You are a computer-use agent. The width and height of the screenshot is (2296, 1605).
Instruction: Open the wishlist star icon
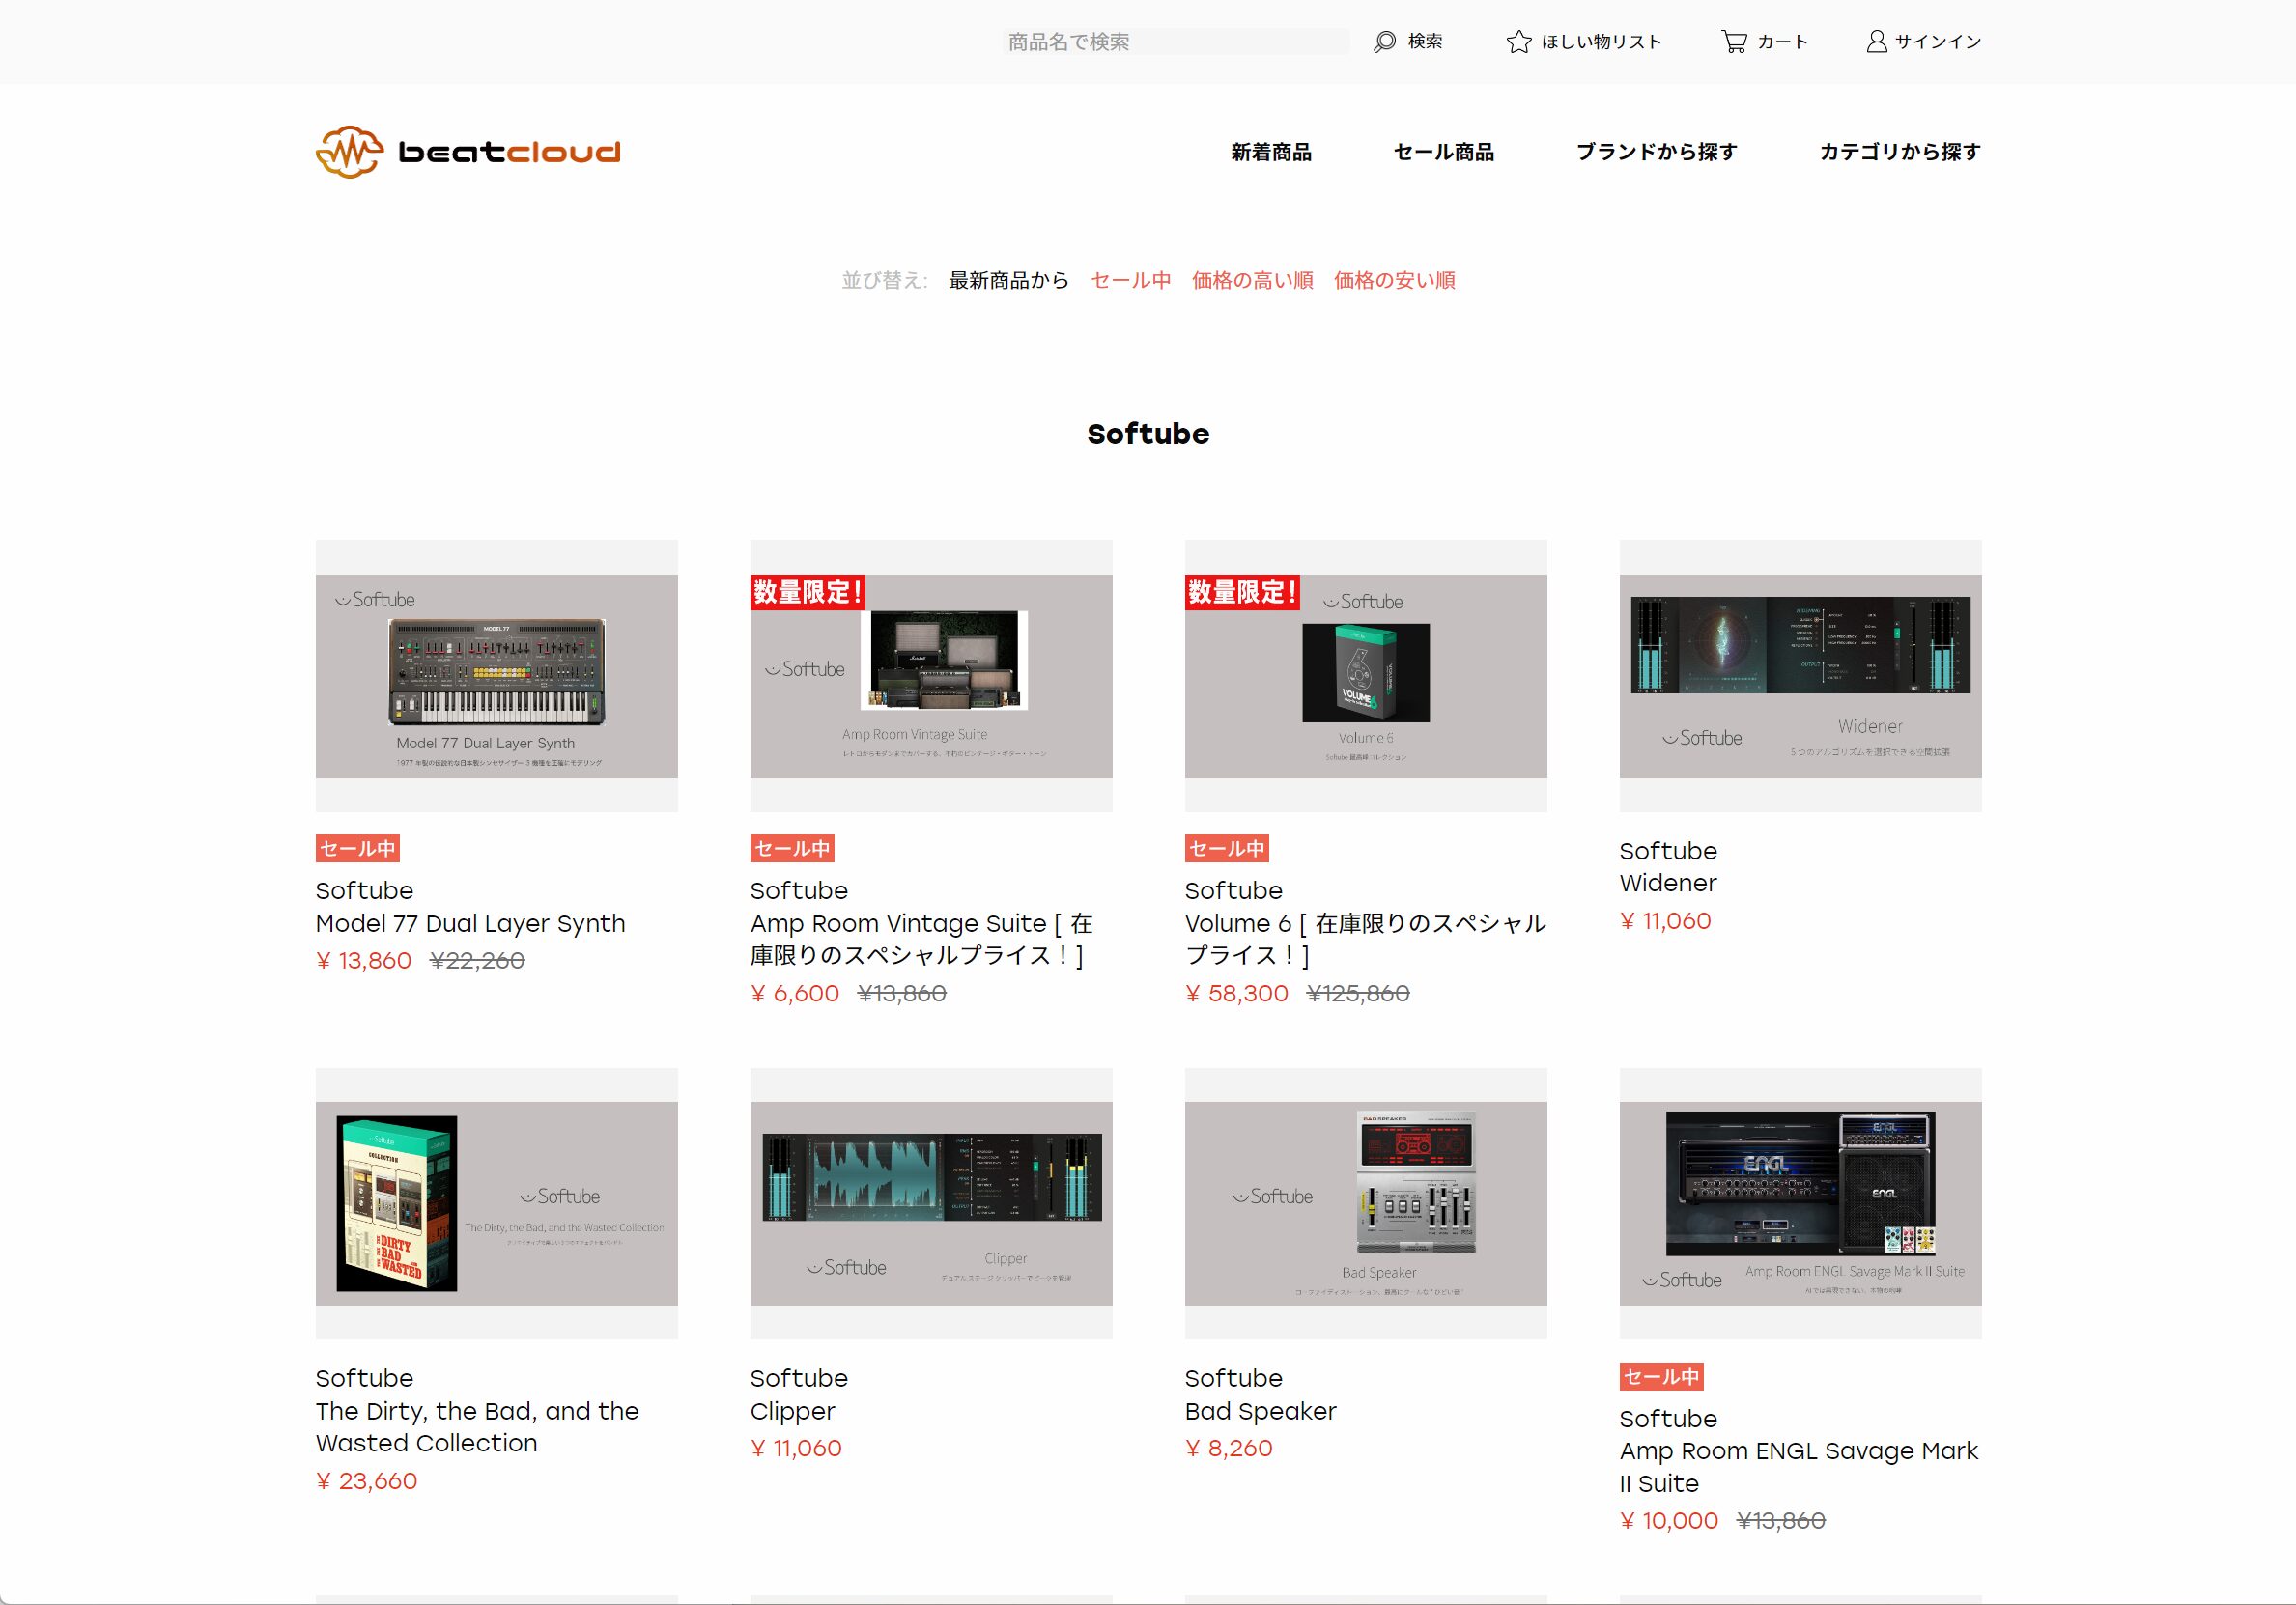pos(1519,41)
